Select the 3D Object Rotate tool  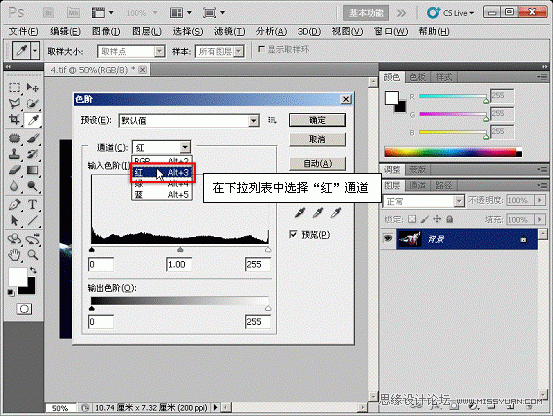[14, 239]
